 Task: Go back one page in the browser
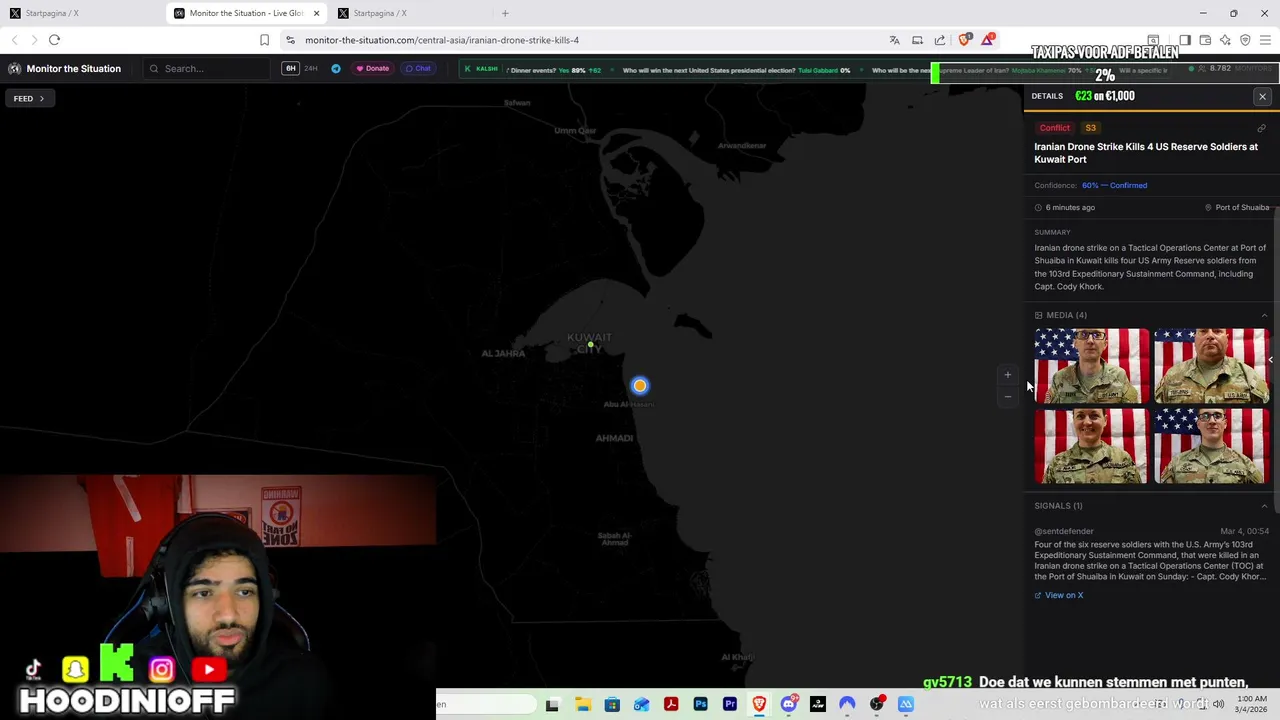14,40
